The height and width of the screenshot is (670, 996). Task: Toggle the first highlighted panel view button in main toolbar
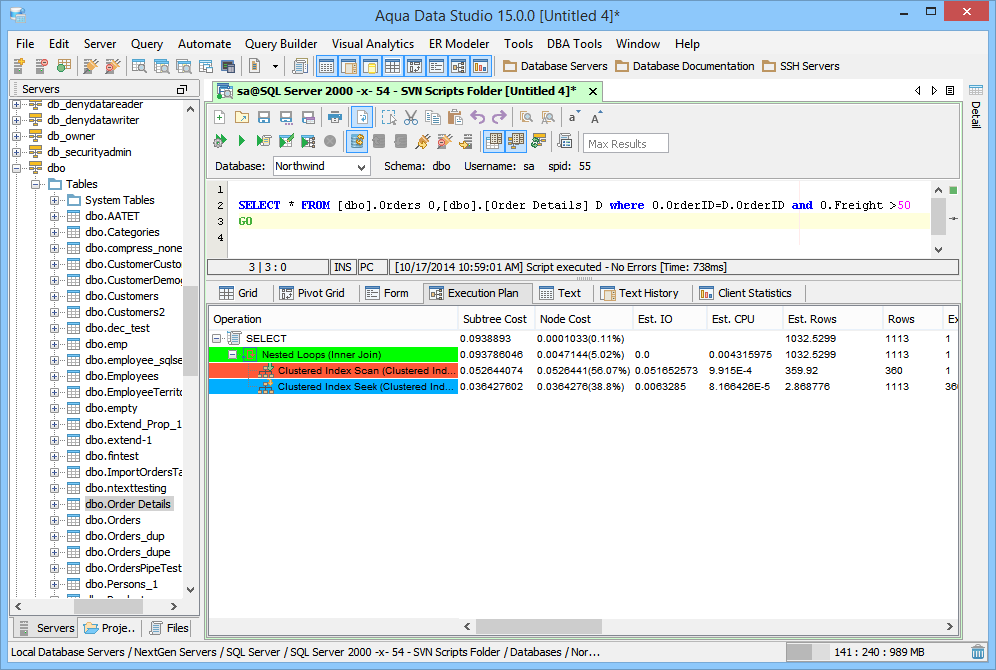pos(326,66)
